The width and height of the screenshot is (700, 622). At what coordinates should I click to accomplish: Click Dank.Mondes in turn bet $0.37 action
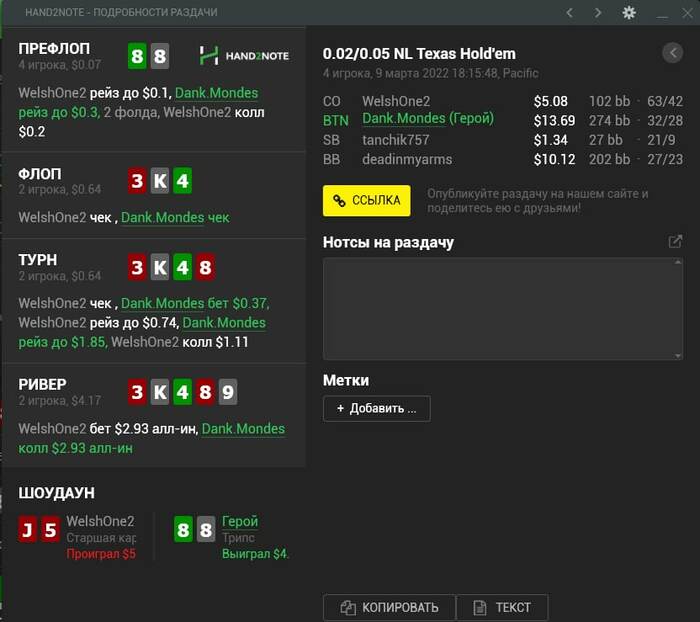[162, 303]
